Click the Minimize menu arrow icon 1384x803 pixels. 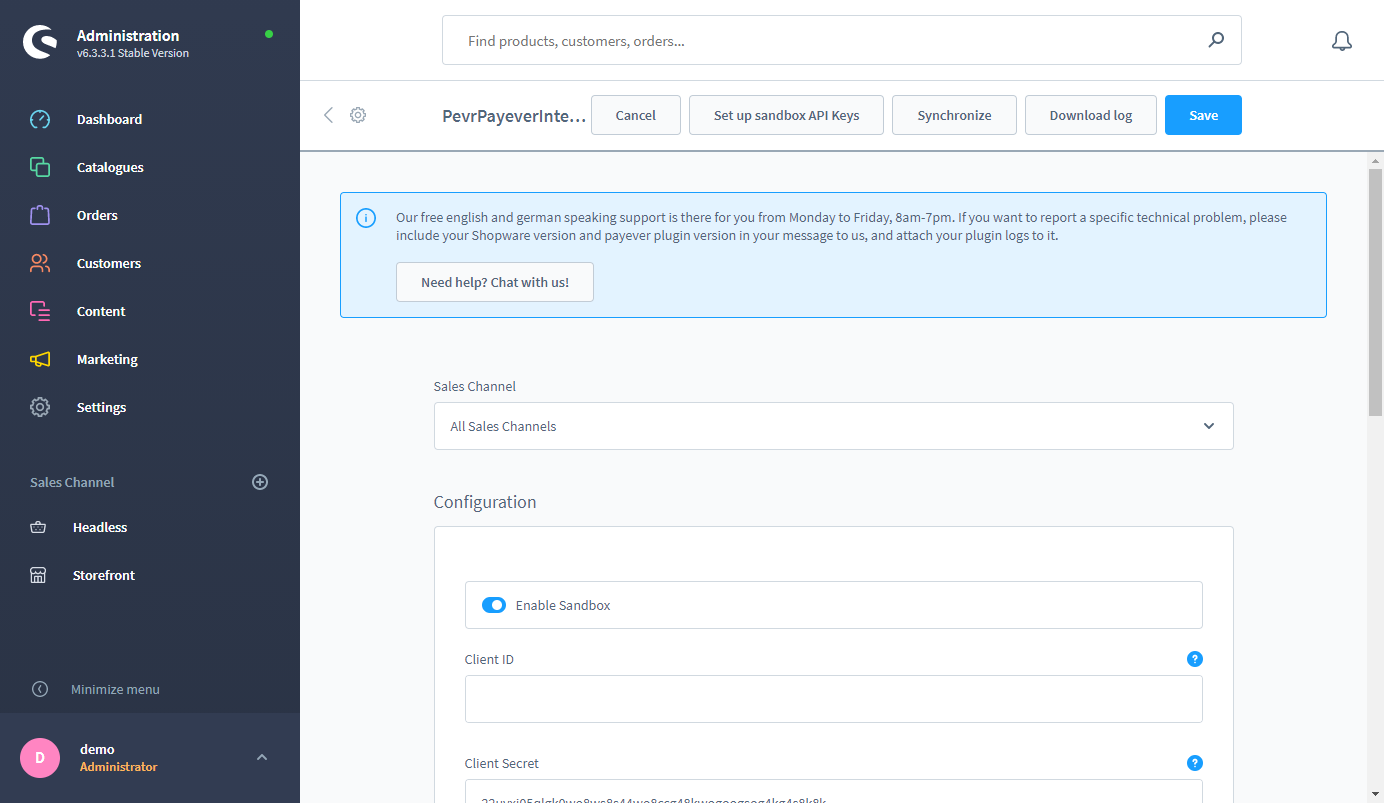click(40, 689)
